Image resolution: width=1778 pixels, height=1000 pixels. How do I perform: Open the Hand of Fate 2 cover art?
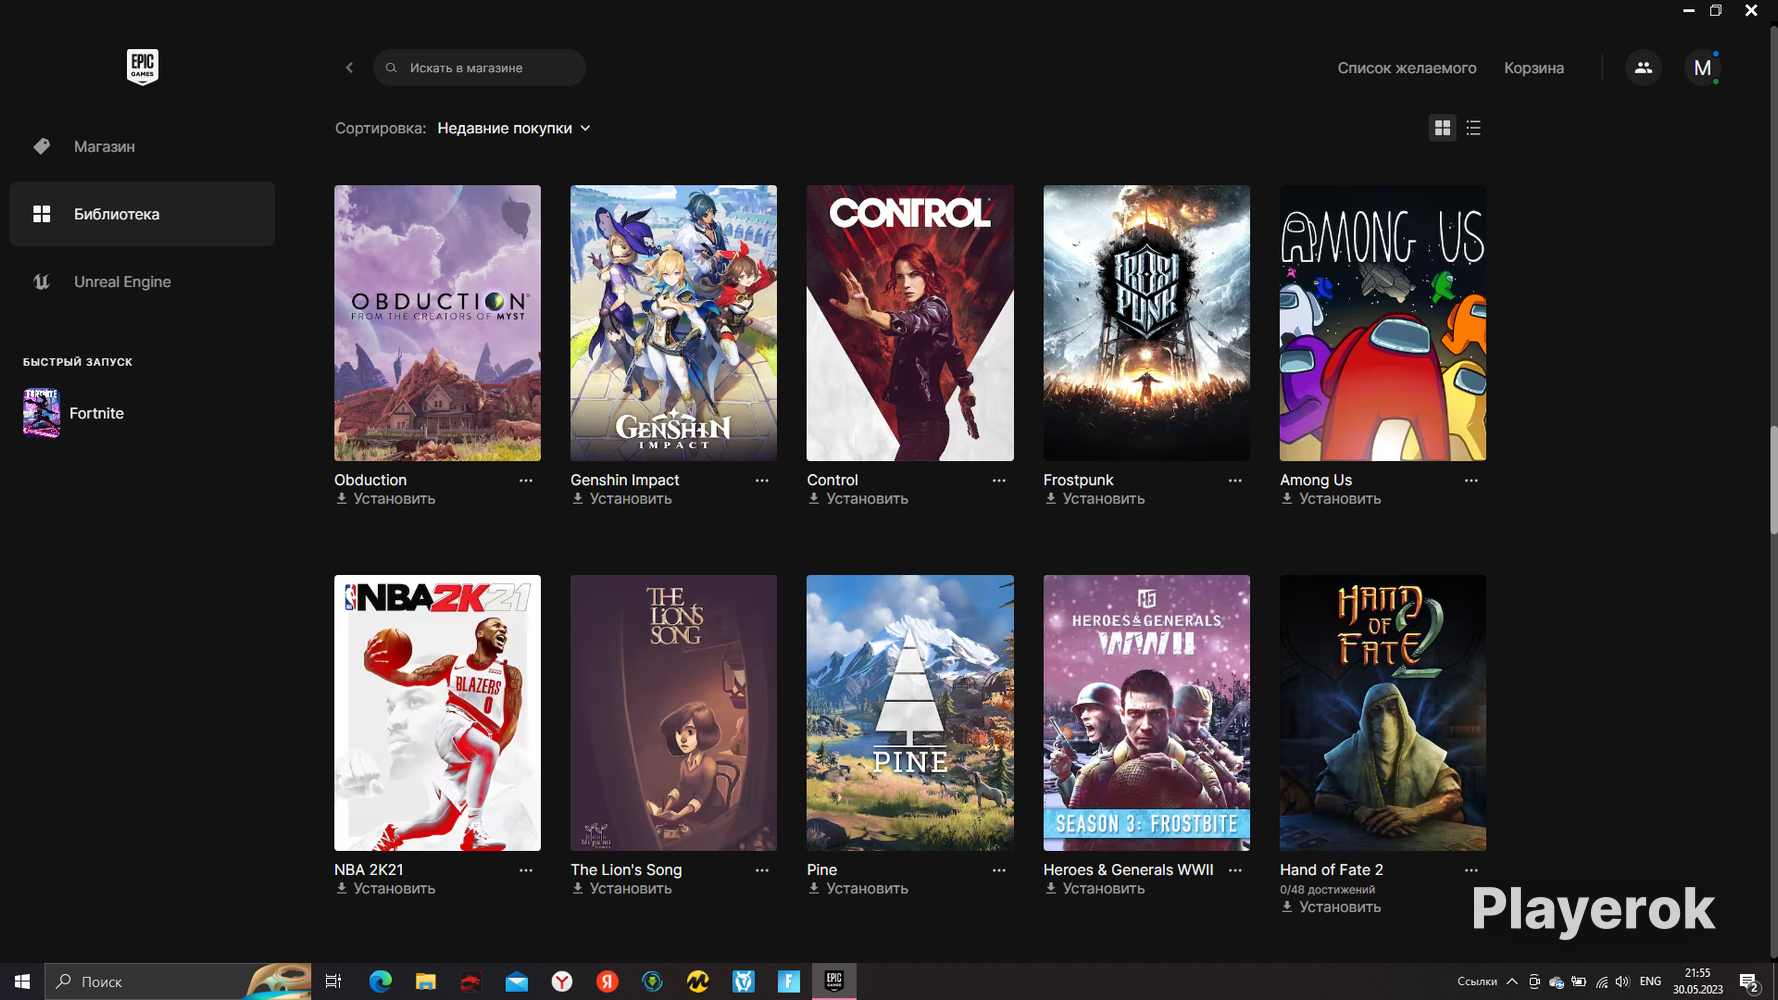point(1383,713)
